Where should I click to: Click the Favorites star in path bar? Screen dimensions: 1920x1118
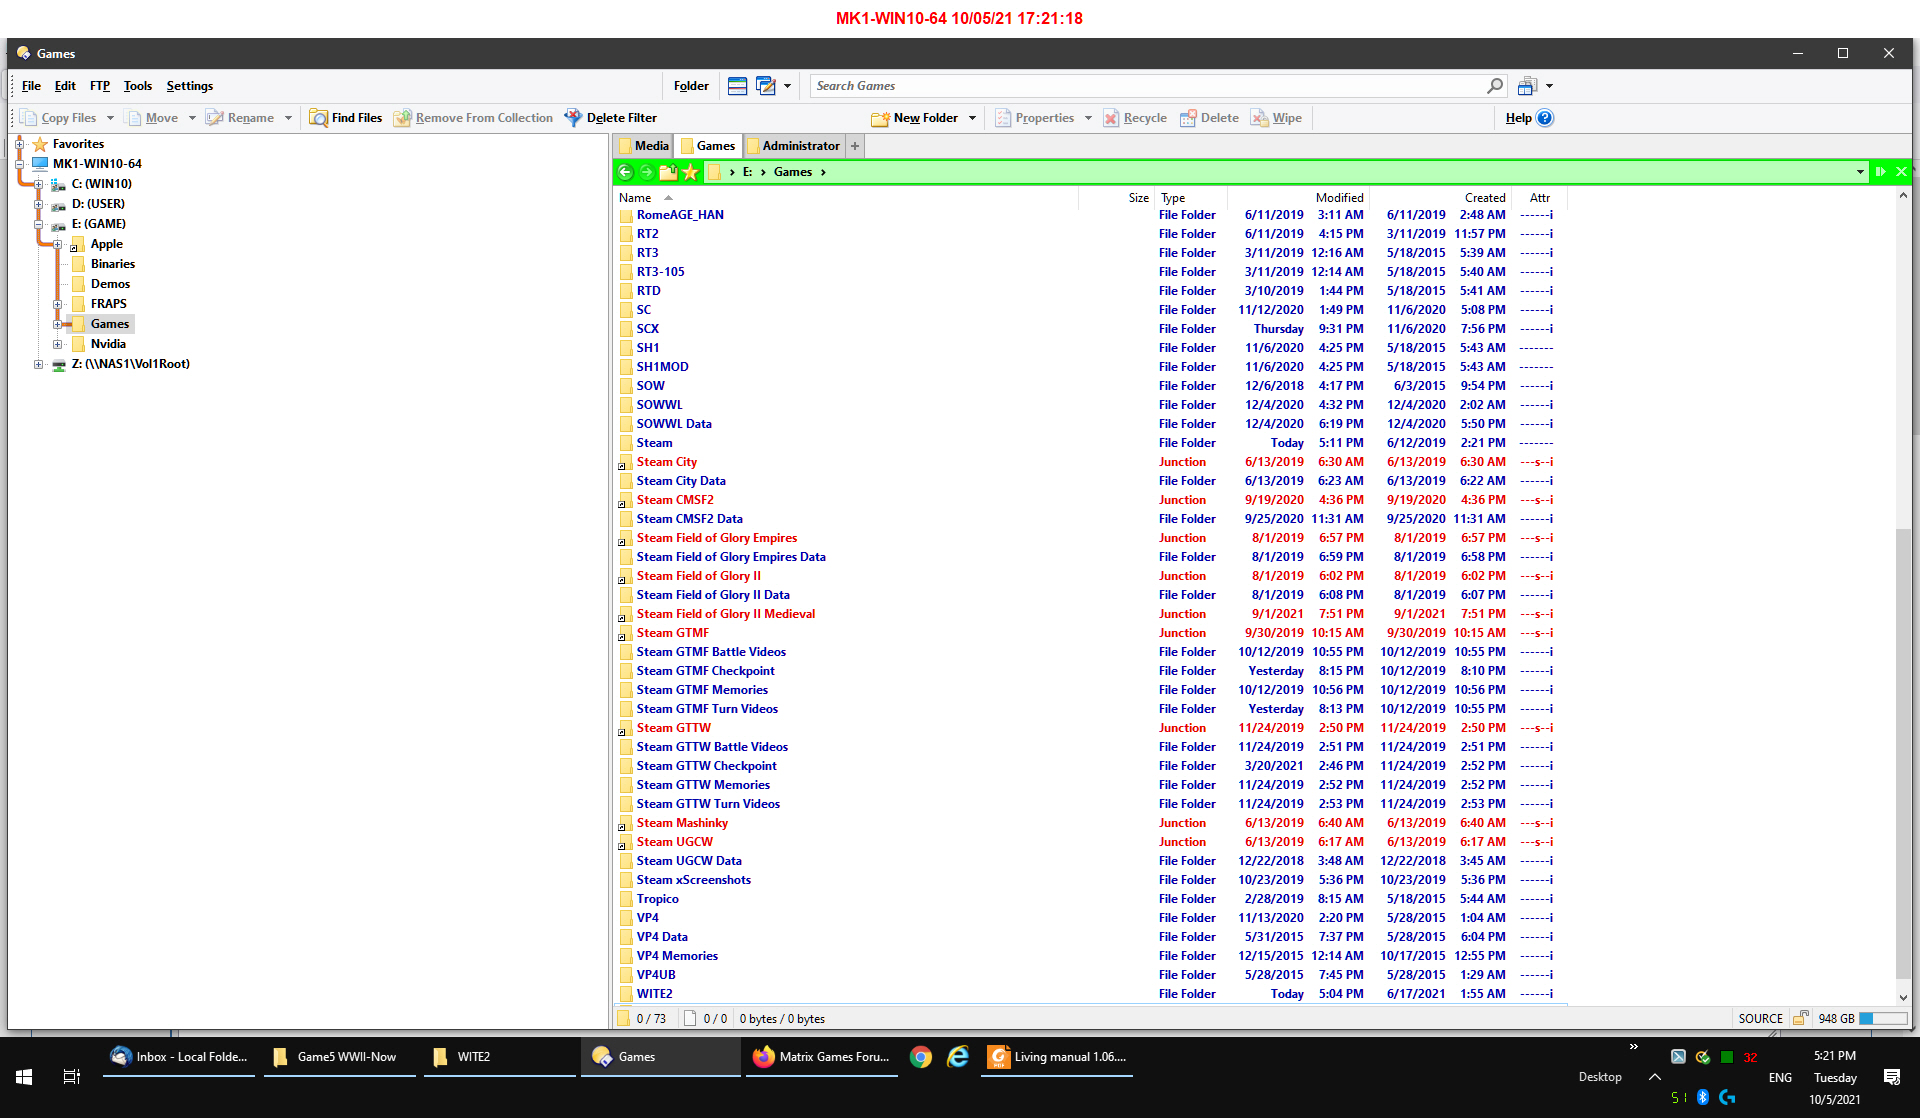(690, 172)
